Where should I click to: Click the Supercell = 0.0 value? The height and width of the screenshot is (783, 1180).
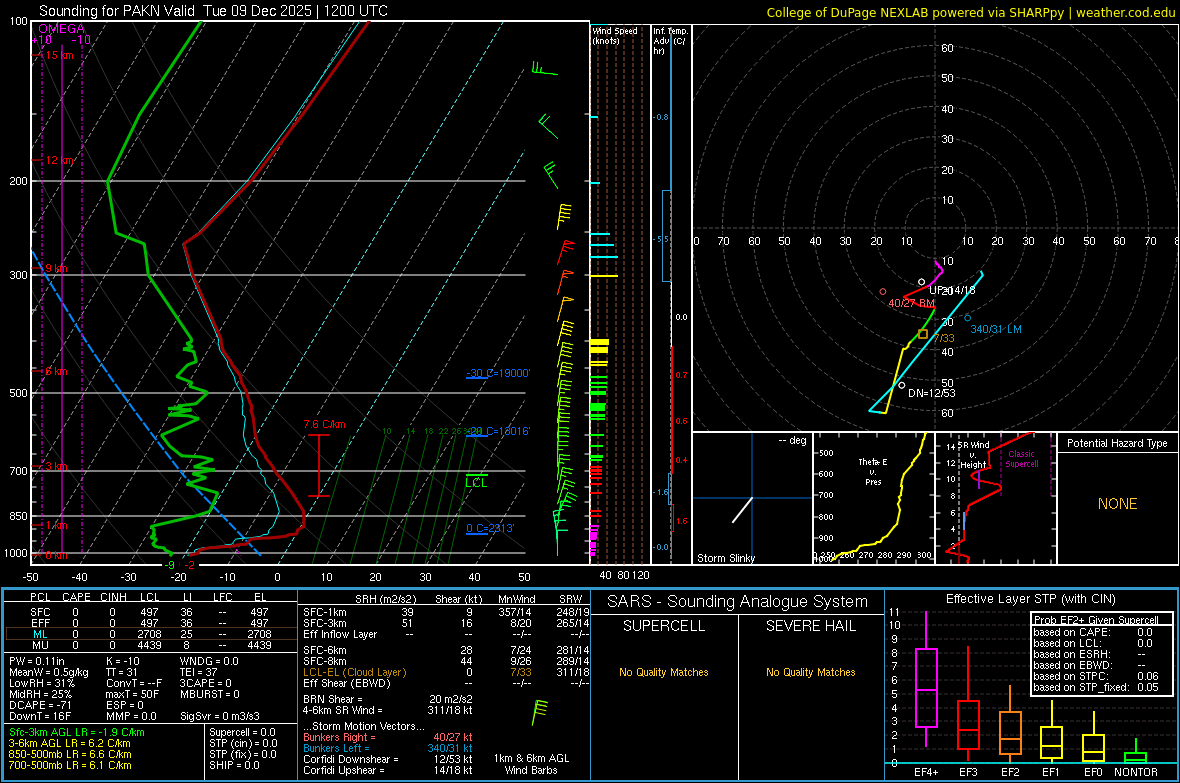point(242,732)
